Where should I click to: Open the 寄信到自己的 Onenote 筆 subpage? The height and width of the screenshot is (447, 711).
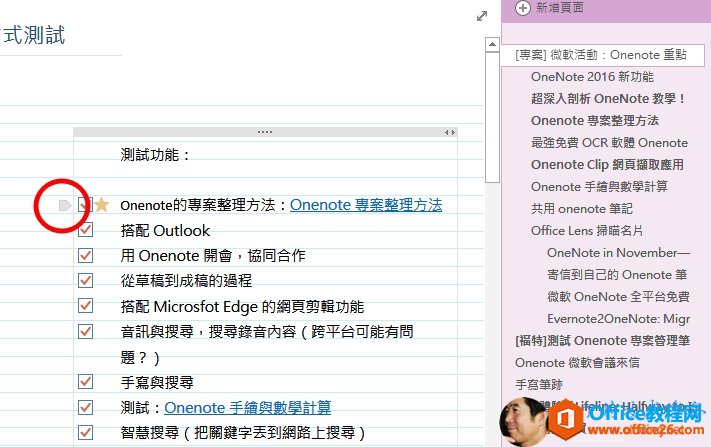point(617,275)
